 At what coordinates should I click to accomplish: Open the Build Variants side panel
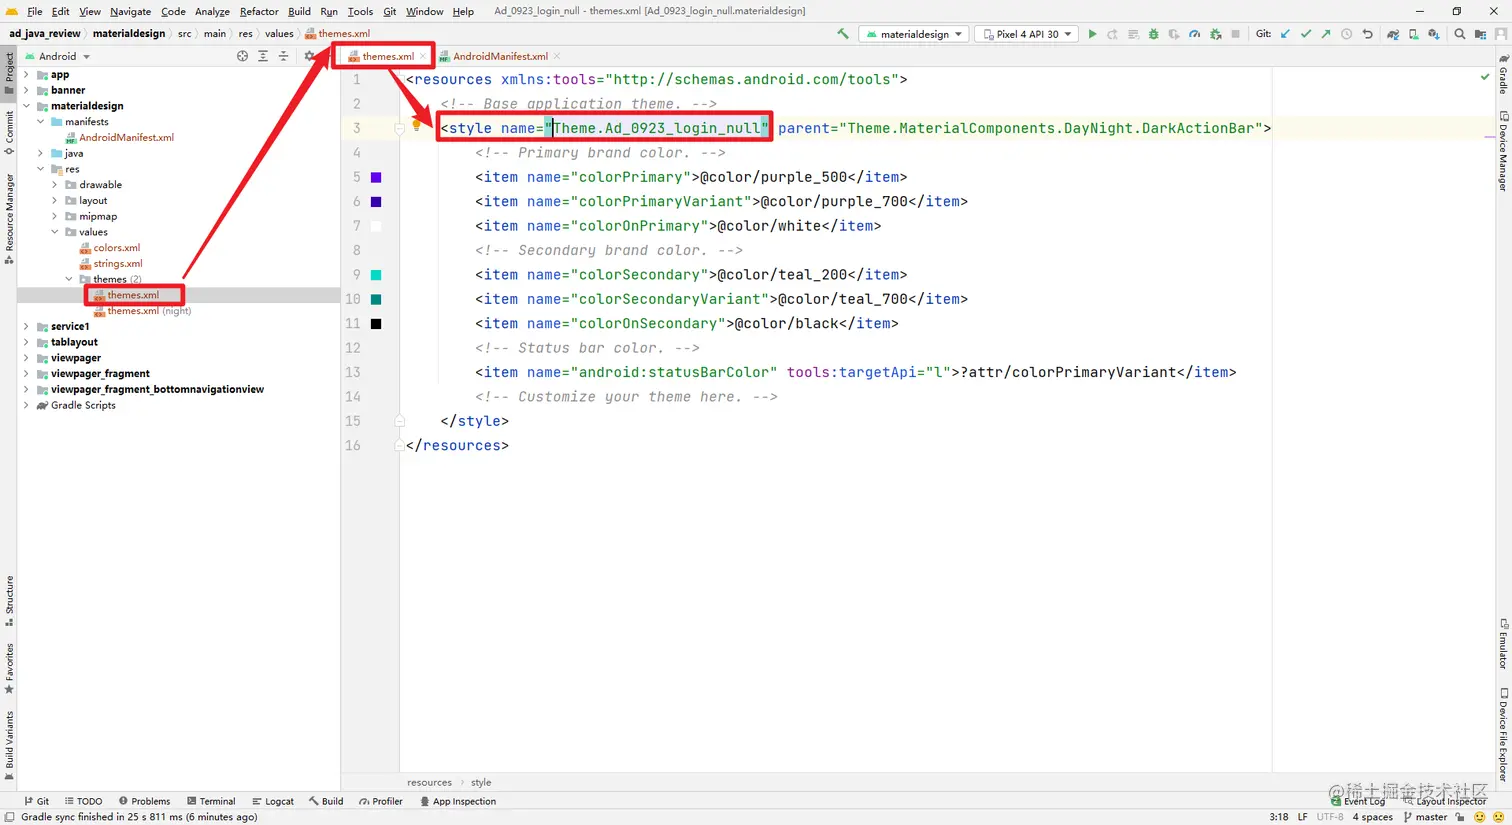pos(9,745)
